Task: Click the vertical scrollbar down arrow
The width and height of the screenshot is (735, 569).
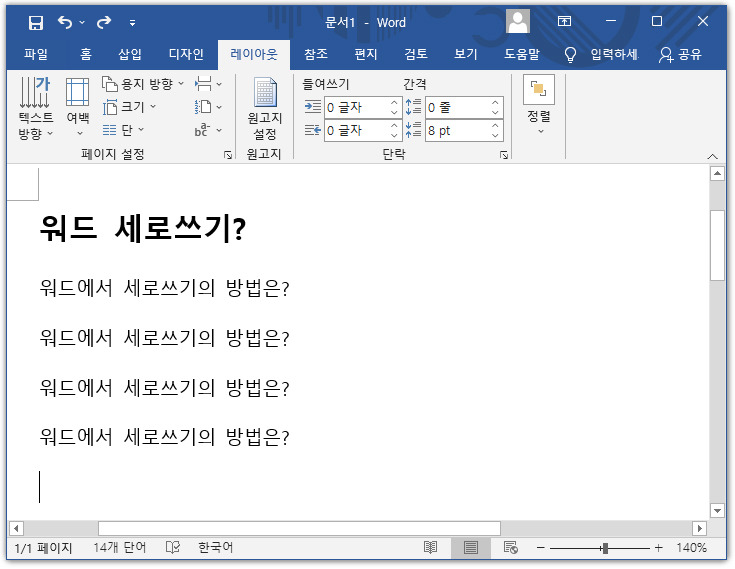Action: point(717,510)
